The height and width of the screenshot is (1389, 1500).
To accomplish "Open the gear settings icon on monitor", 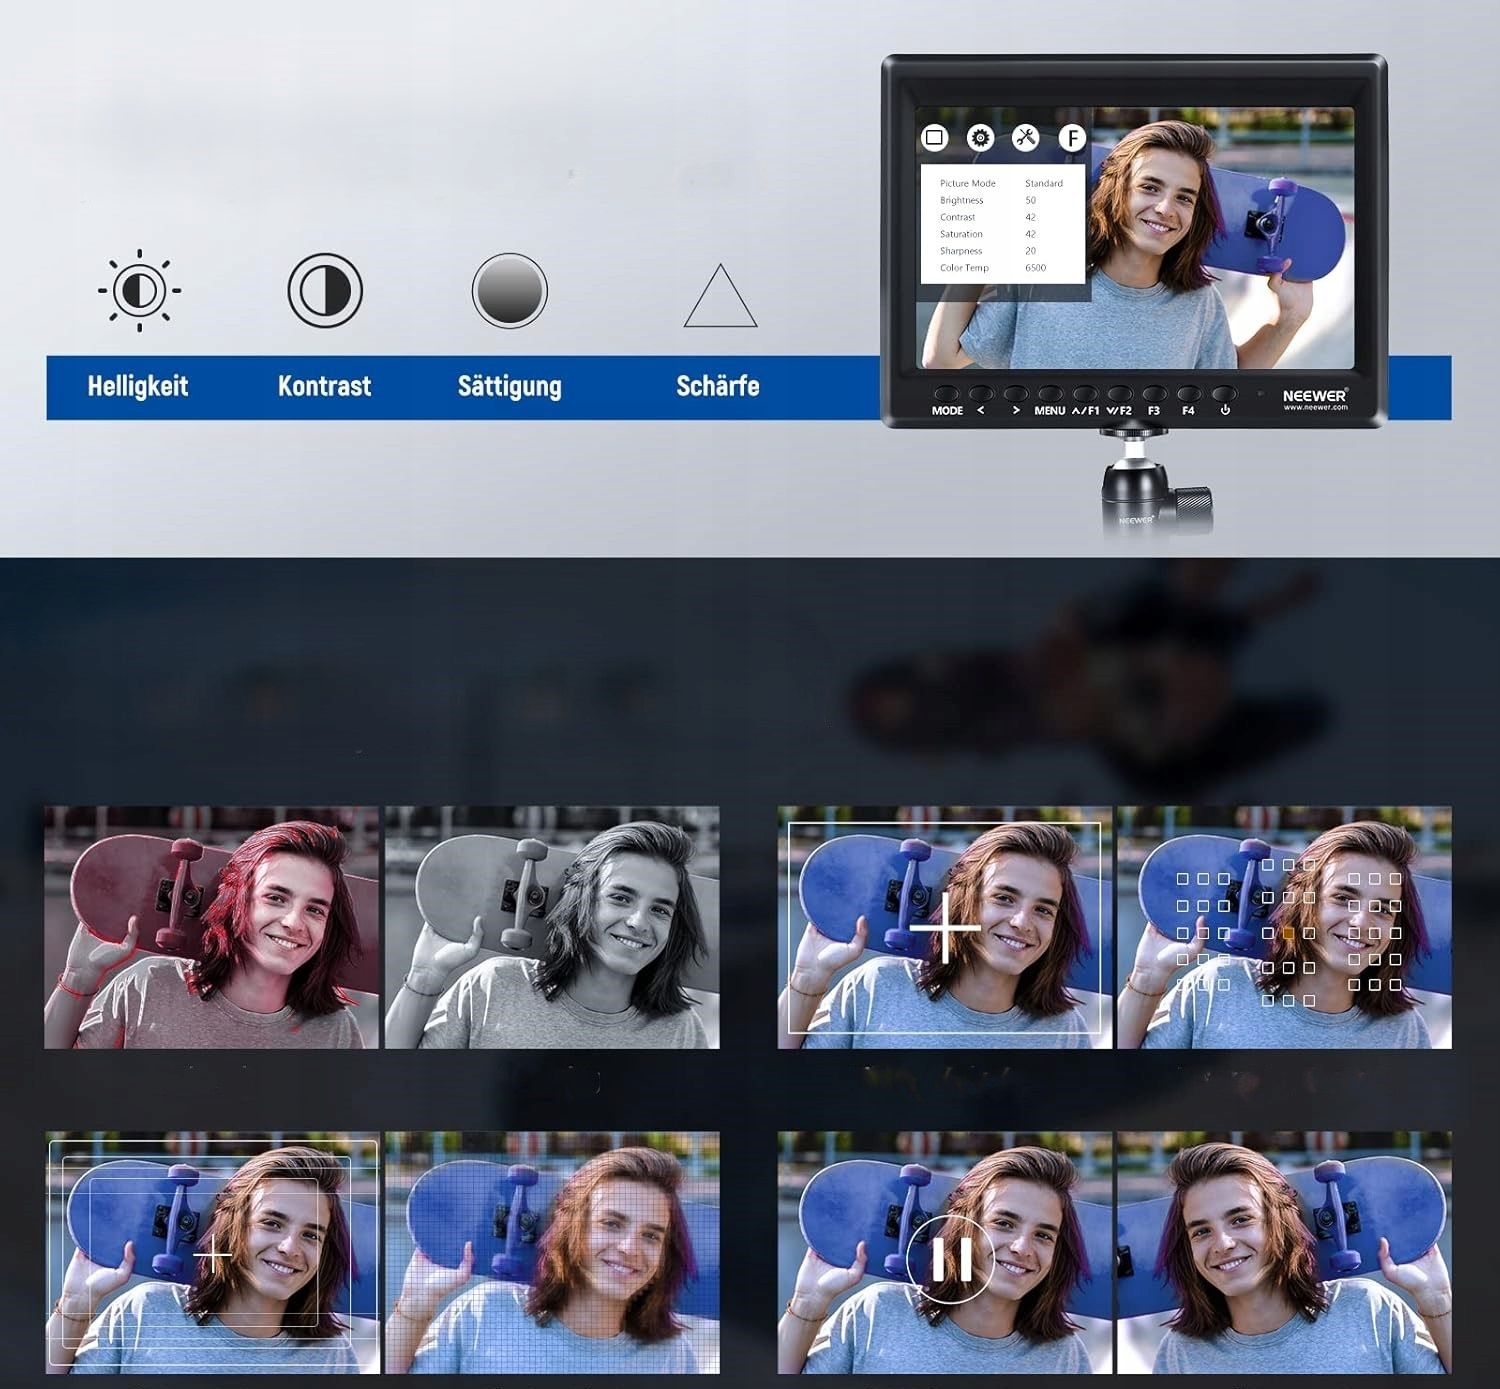I will tap(980, 138).
